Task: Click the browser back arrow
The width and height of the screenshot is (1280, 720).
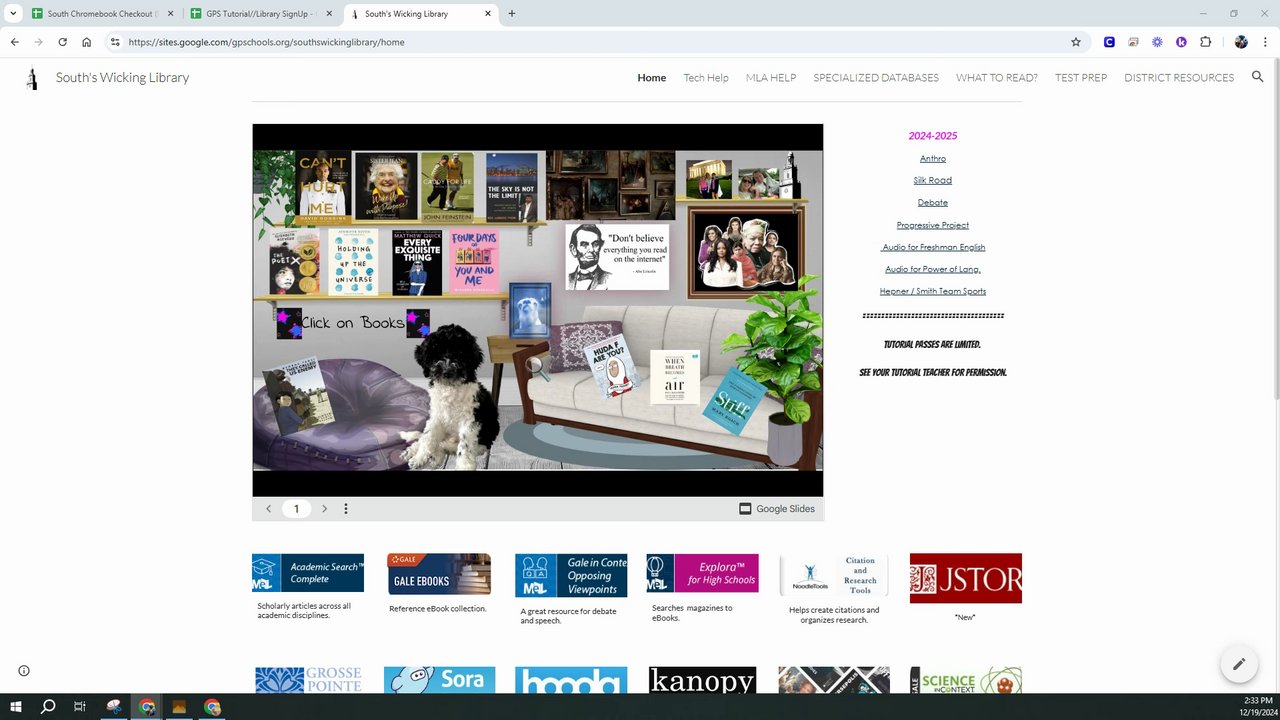Action: pyautogui.click(x=15, y=42)
